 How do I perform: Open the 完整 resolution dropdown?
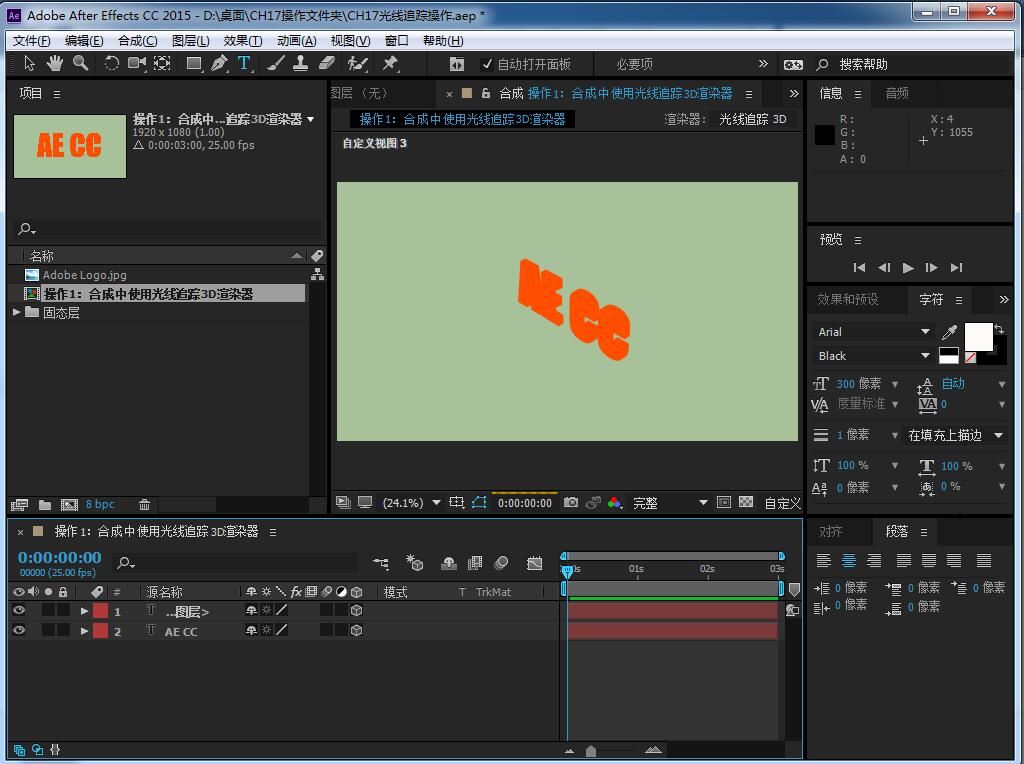point(669,503)
